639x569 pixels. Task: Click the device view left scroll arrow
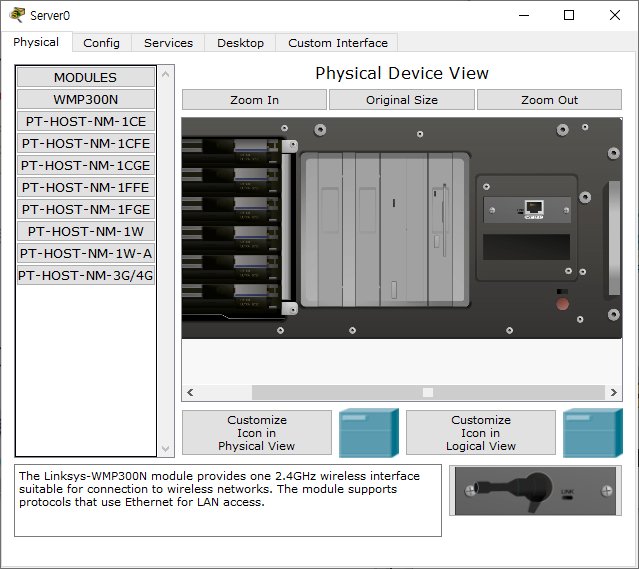[x=190, y=393]
